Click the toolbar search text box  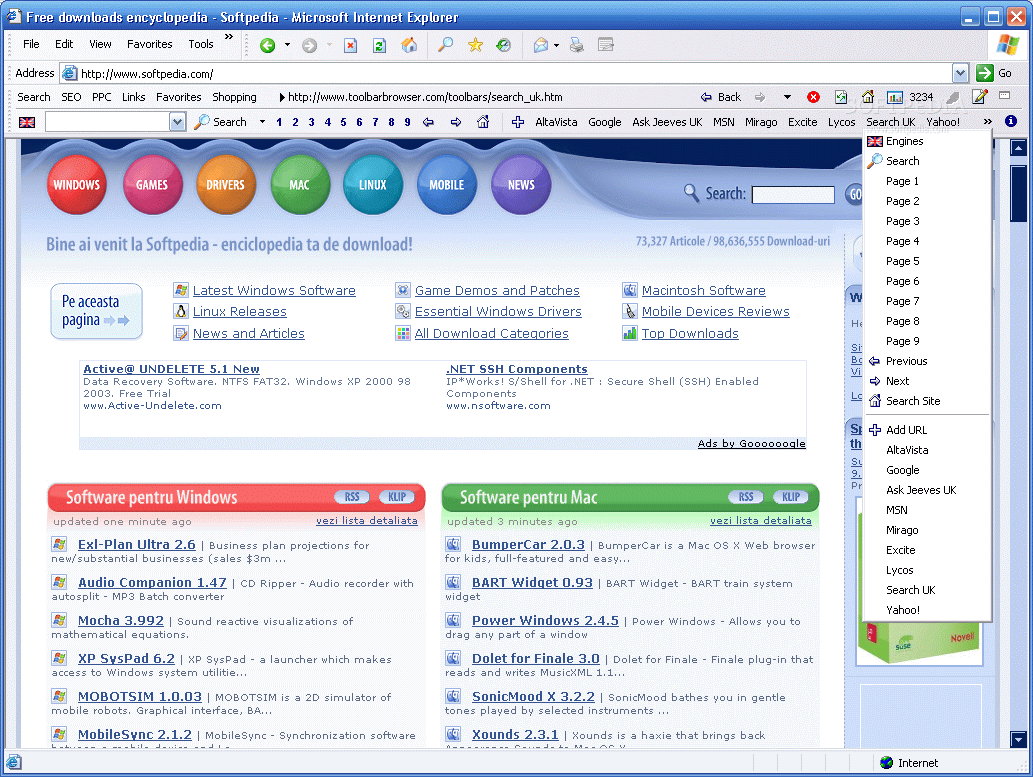(x=107, y=122)
